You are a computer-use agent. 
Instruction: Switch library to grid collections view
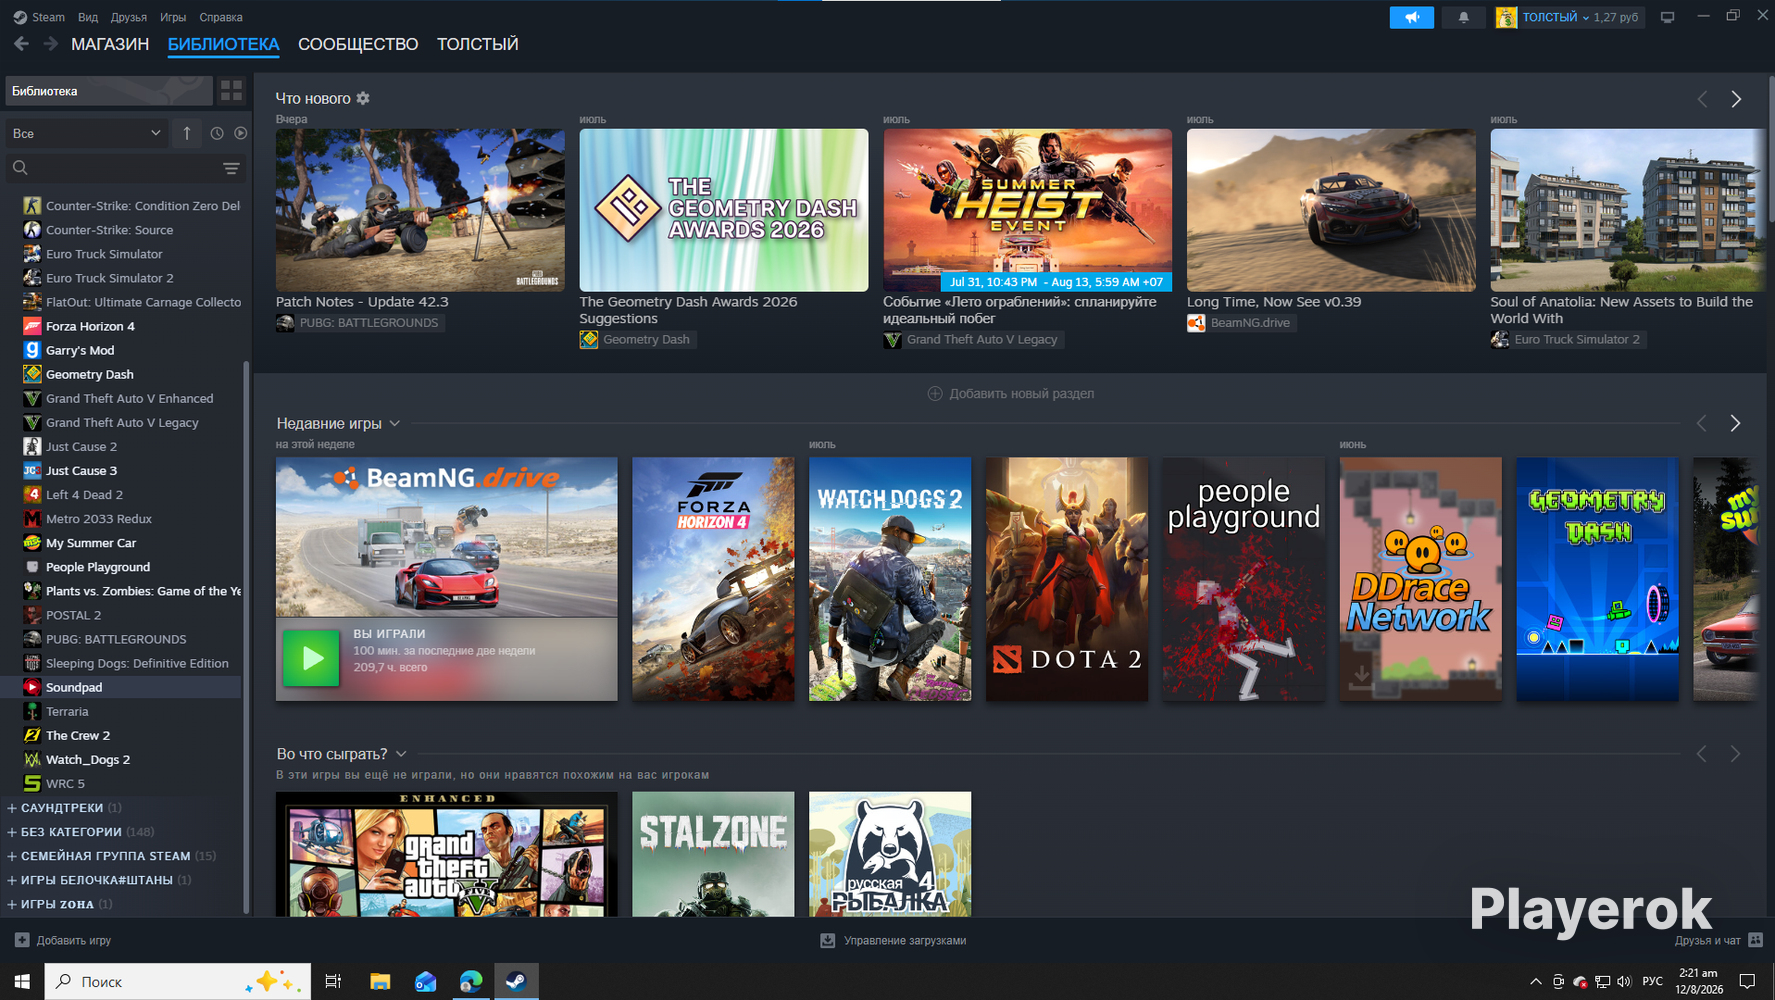[231, 91]
